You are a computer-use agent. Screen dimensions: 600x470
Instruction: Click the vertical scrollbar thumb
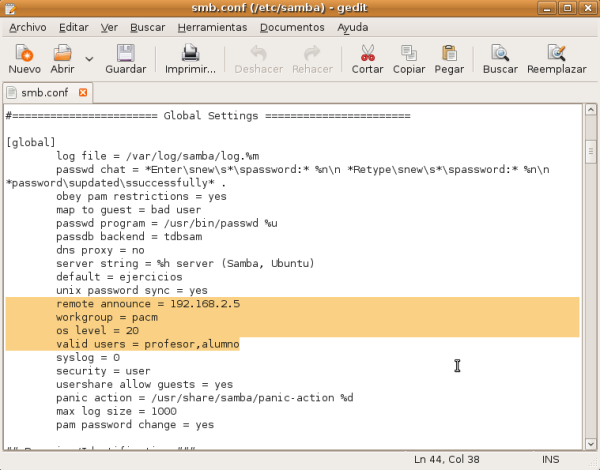(x=591, y=150)
